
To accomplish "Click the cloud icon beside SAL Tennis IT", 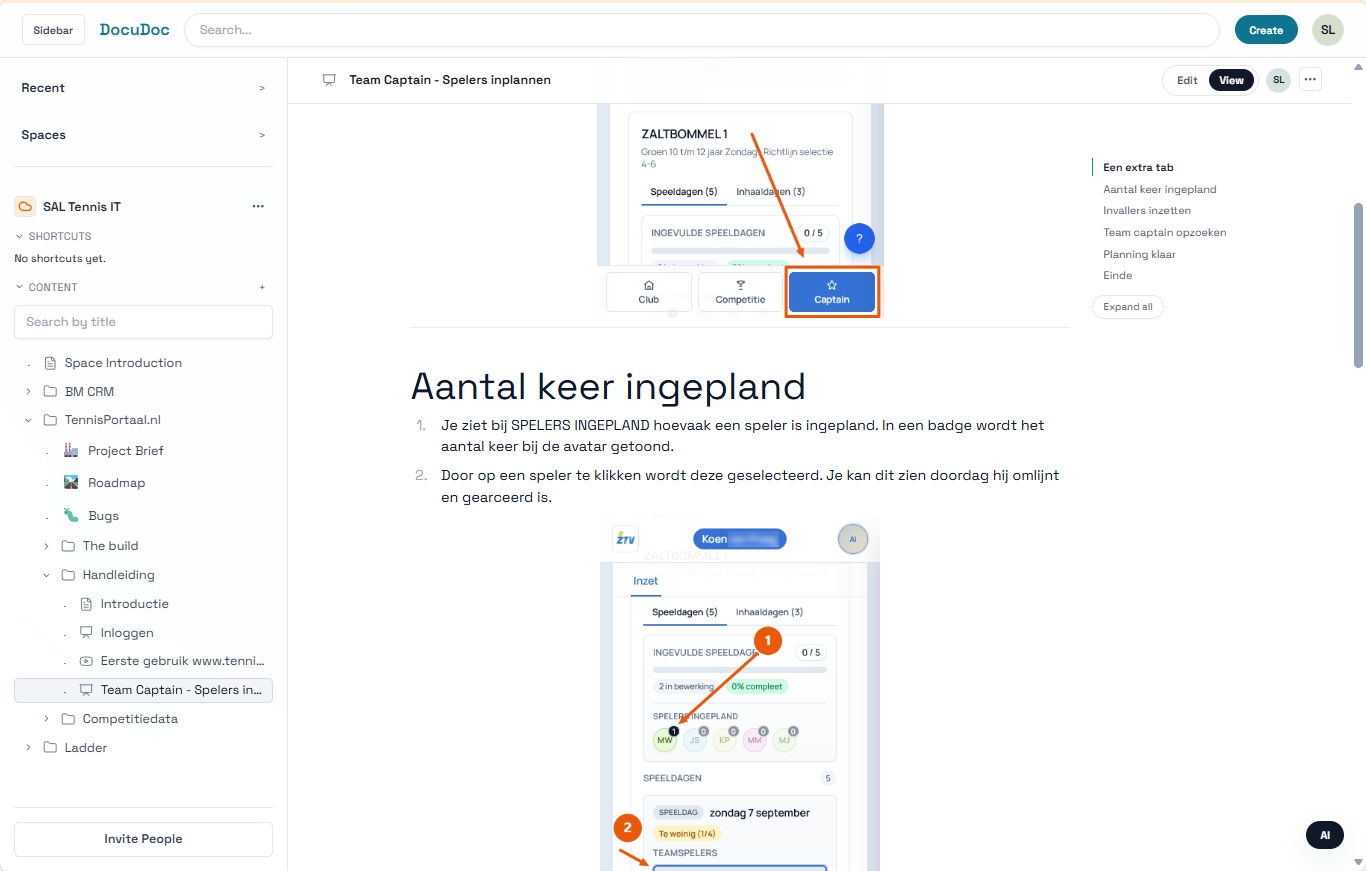I will 25,206.
